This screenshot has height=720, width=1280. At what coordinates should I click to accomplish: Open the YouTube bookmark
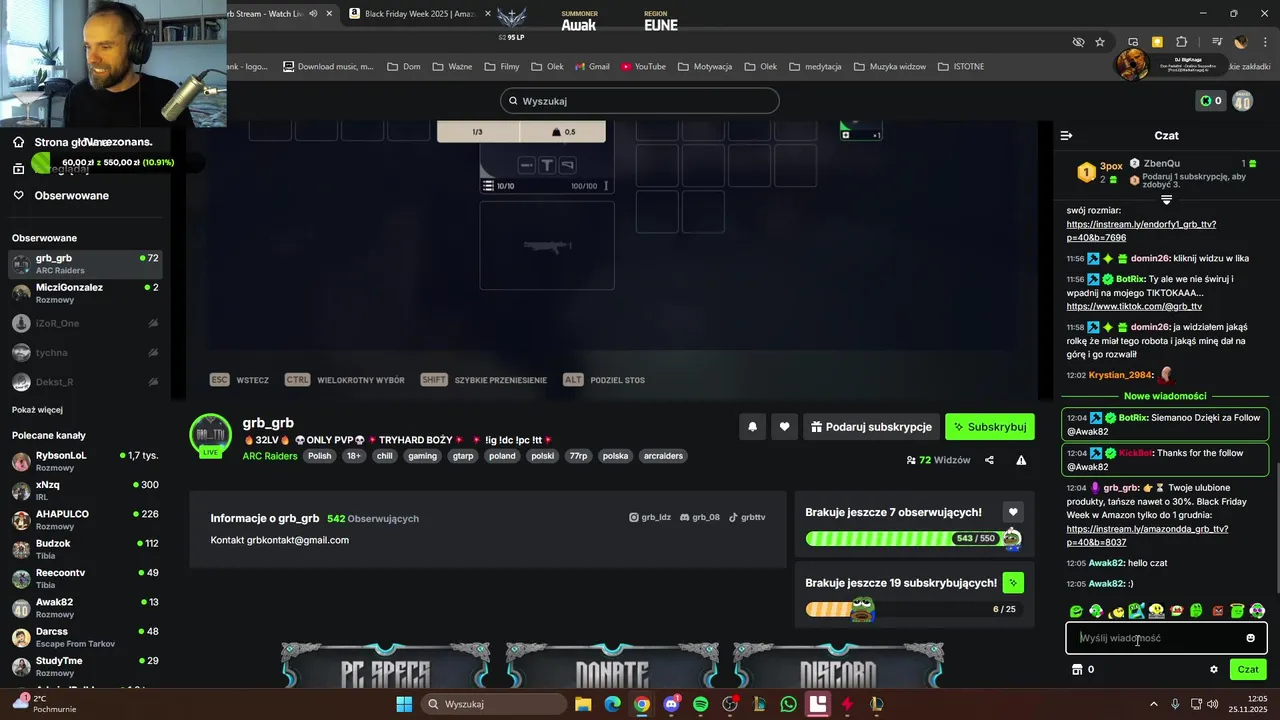coord(643,67)
